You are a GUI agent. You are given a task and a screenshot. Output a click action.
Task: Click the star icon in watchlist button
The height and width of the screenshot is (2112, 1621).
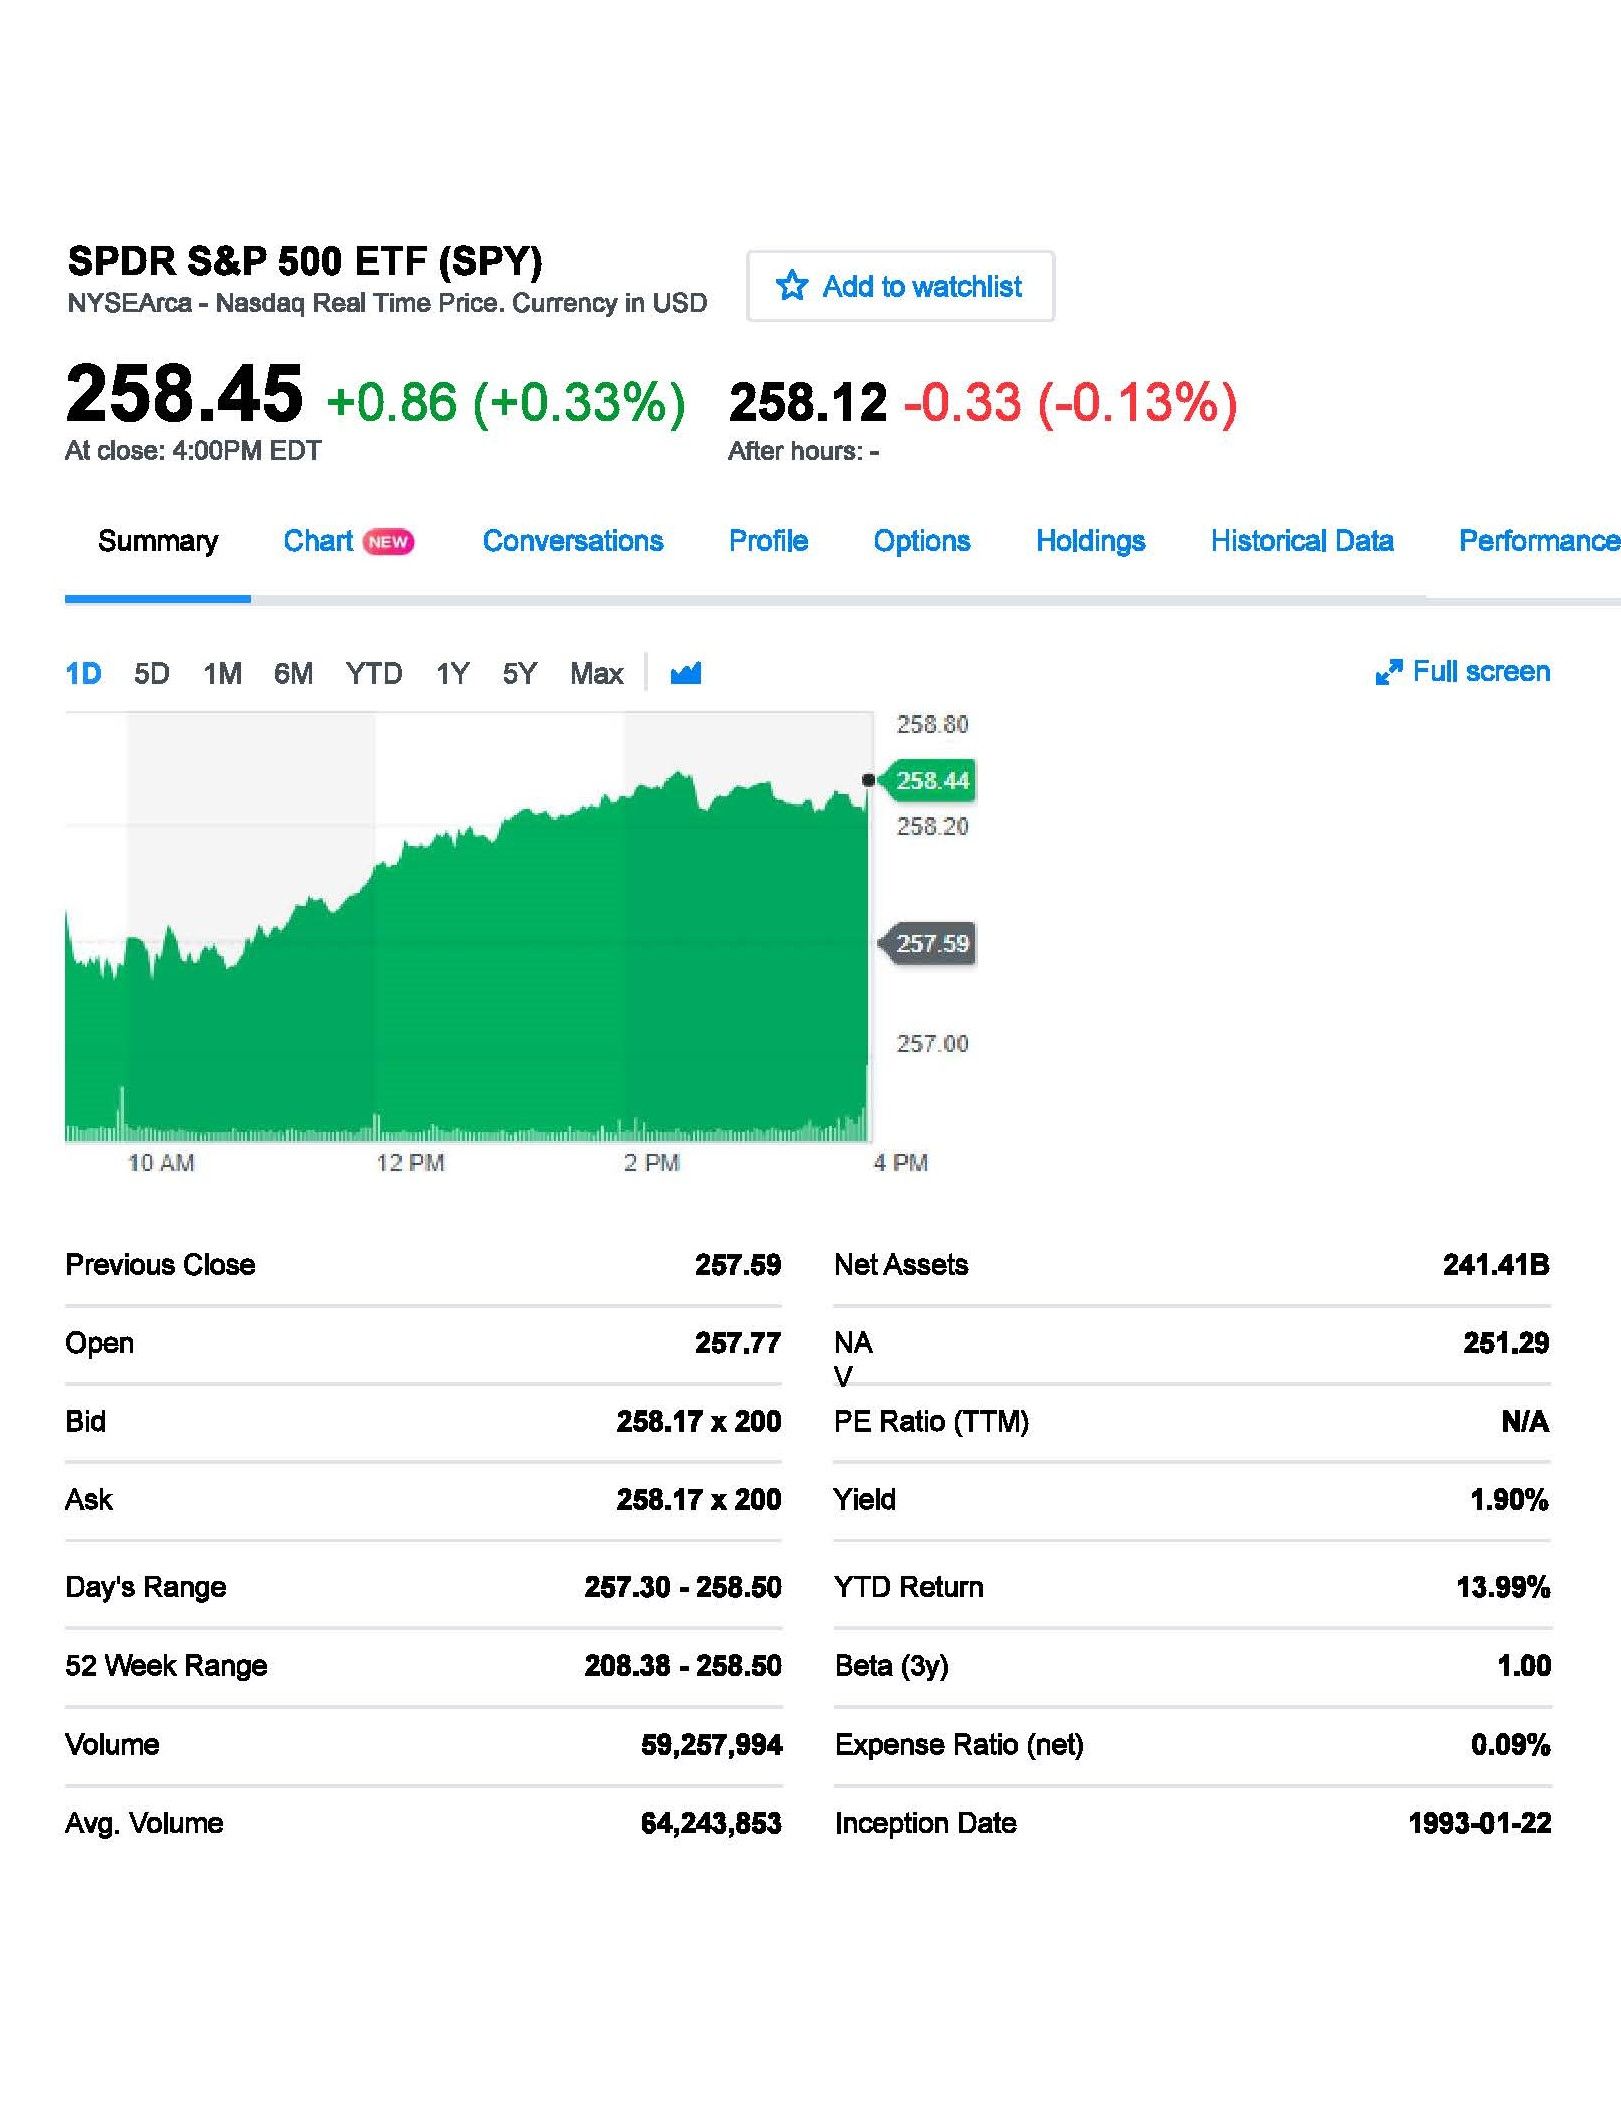pos(791,286)
